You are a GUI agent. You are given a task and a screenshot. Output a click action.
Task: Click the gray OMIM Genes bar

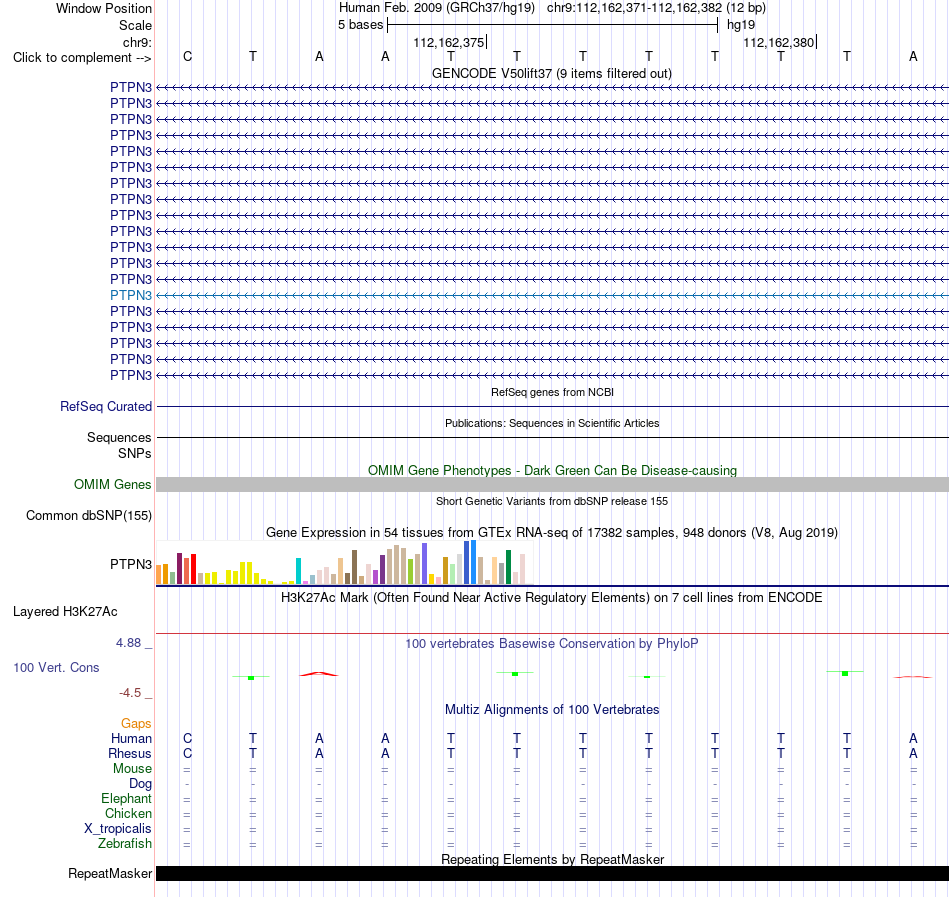(553, 485)
